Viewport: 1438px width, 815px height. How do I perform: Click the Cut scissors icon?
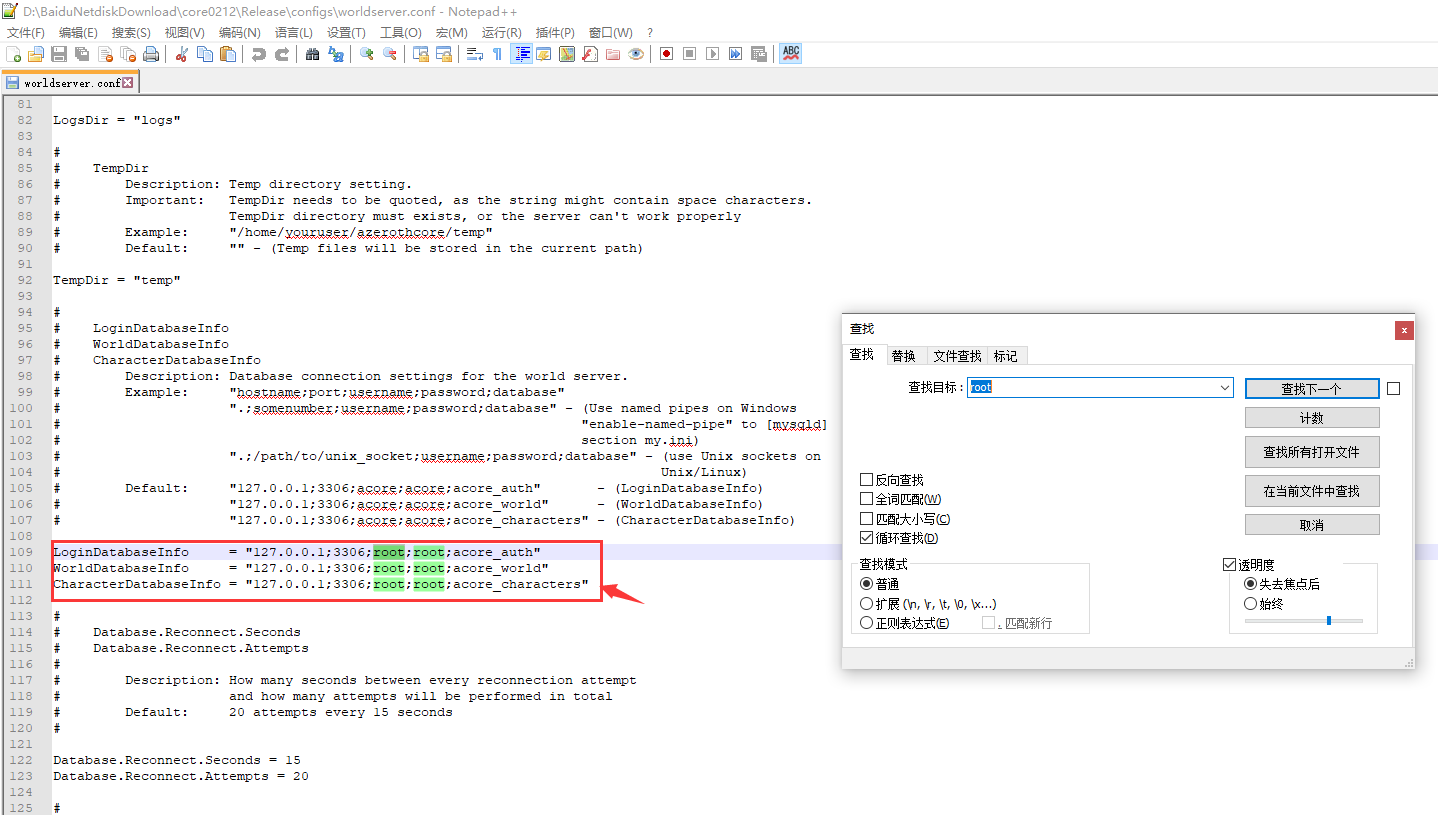181,54
